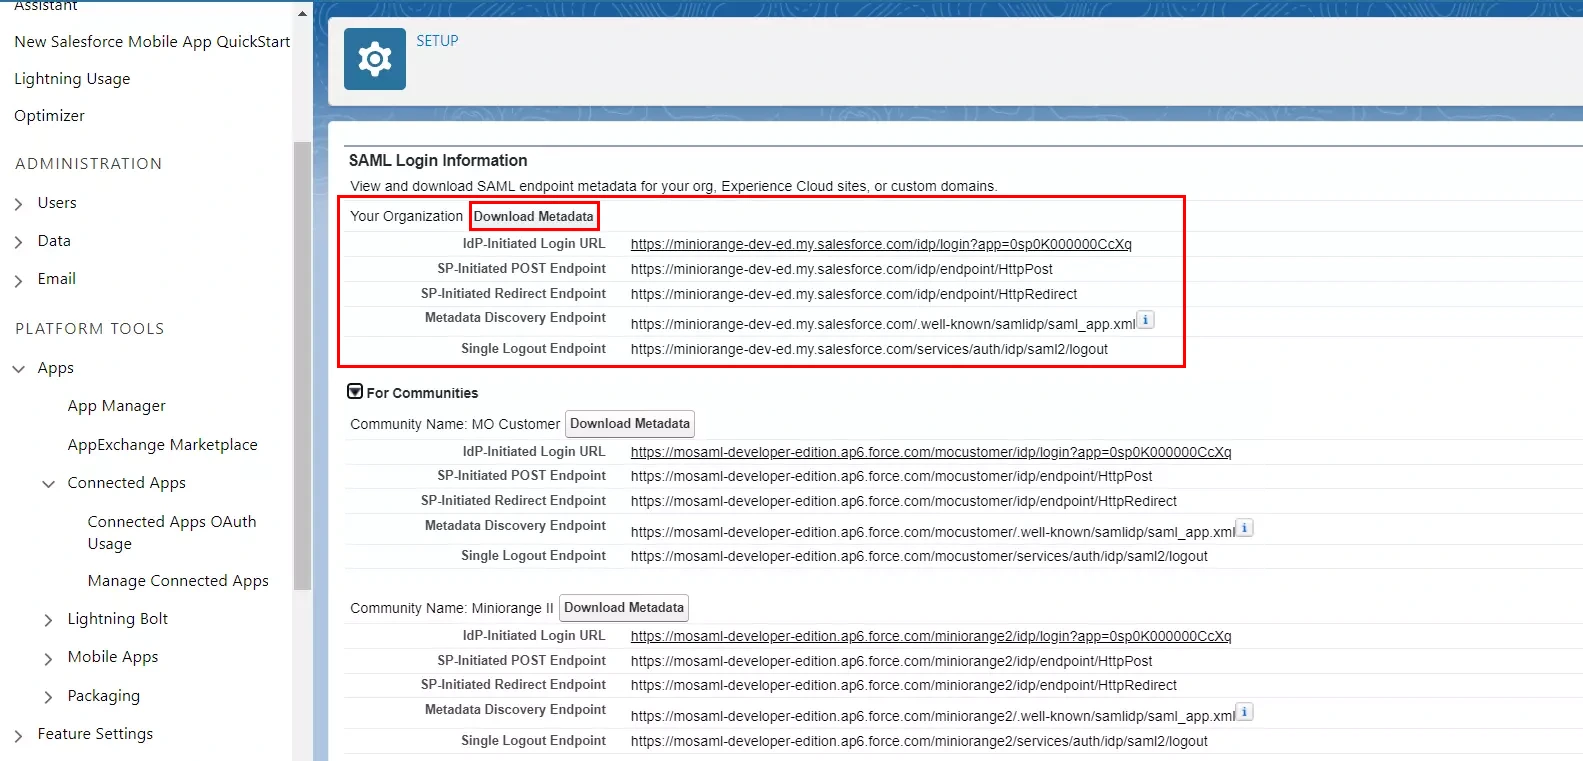Collapse the For Communities section icon

click(x=355, y=392)
